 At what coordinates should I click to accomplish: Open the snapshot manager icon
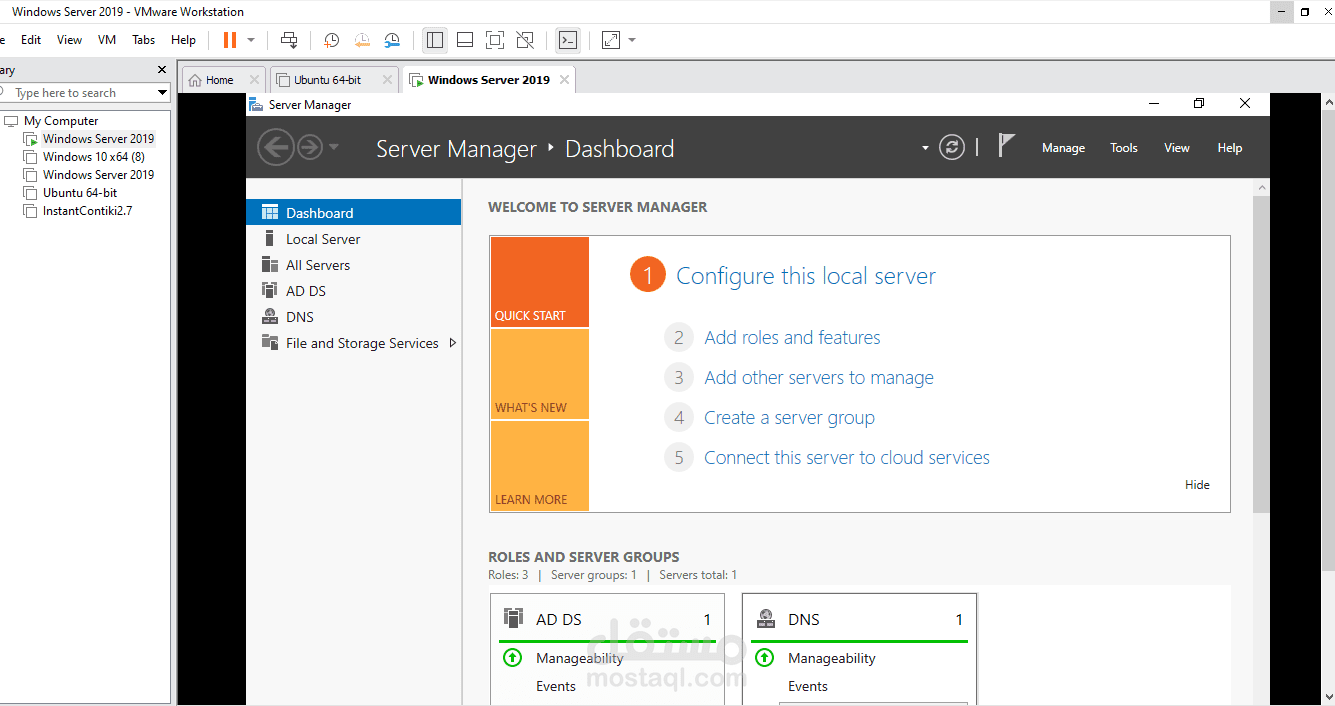point(392,40)
